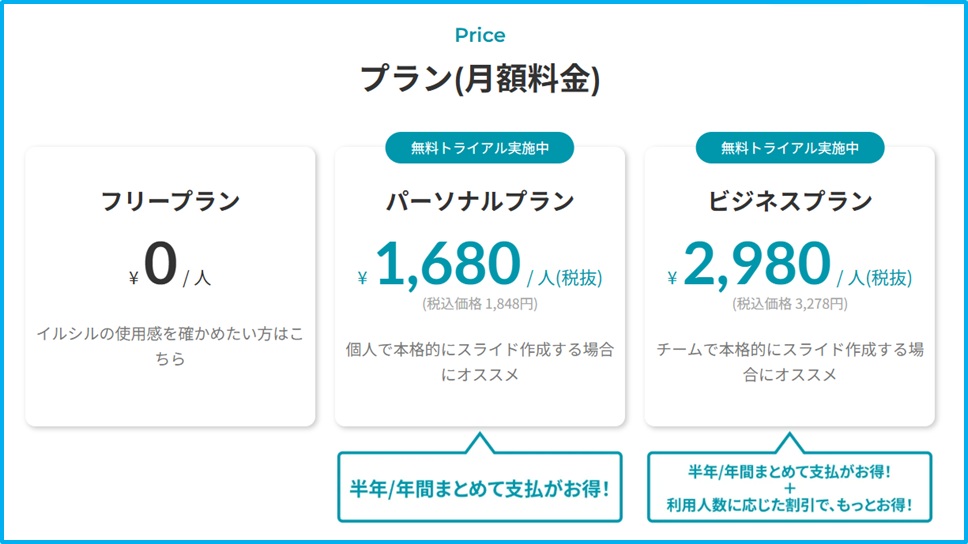Click the yen symbol beside 2,980
968x544 pixels.
point(672,278)
